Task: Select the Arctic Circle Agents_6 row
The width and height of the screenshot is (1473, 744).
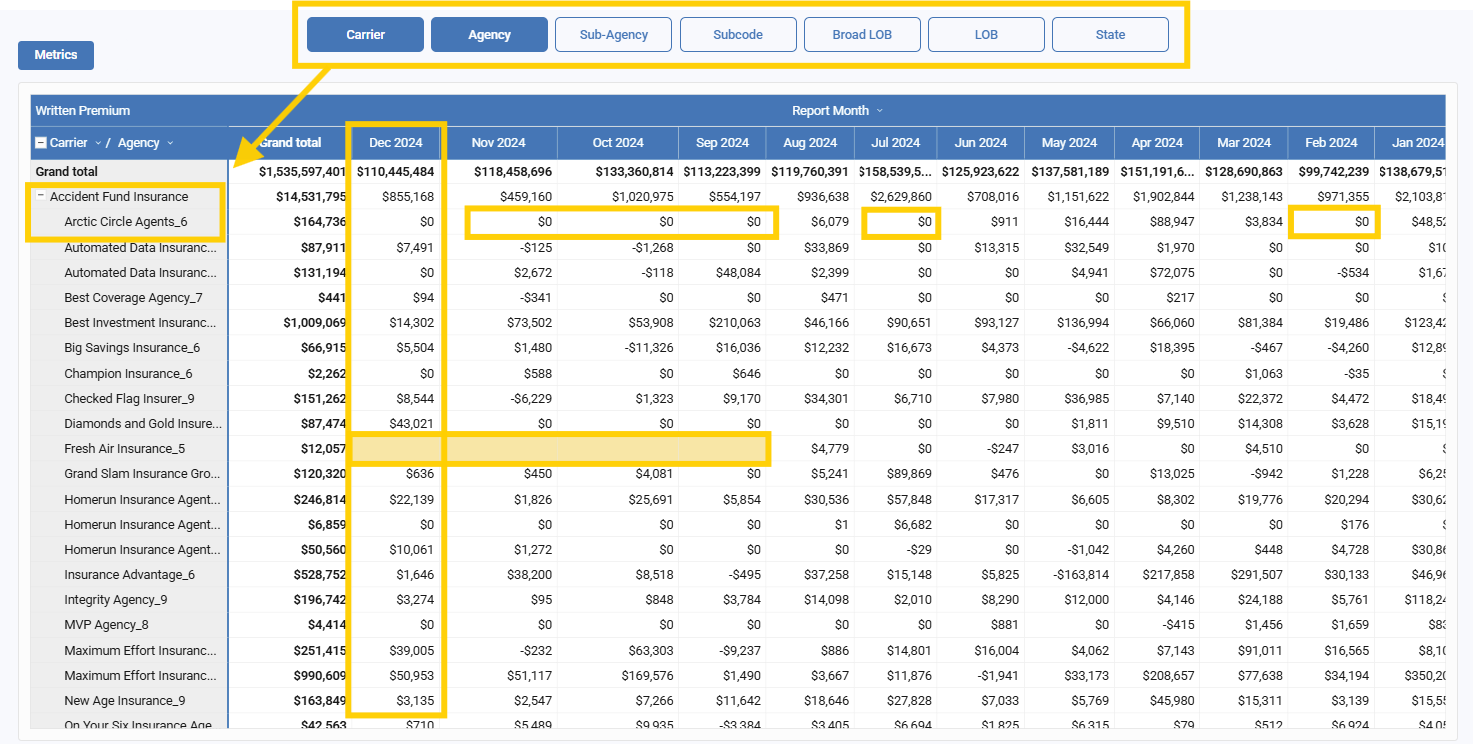Action: pos(125,222)
